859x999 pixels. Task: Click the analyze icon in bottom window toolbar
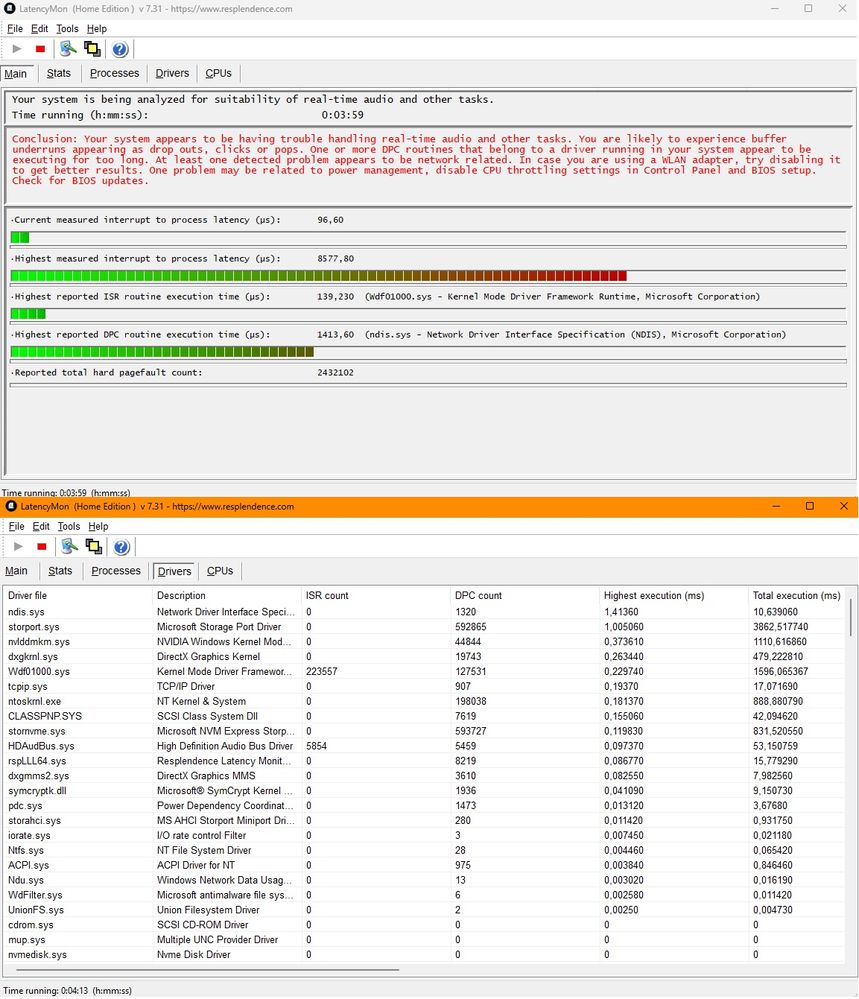click(x=69, y=547)
